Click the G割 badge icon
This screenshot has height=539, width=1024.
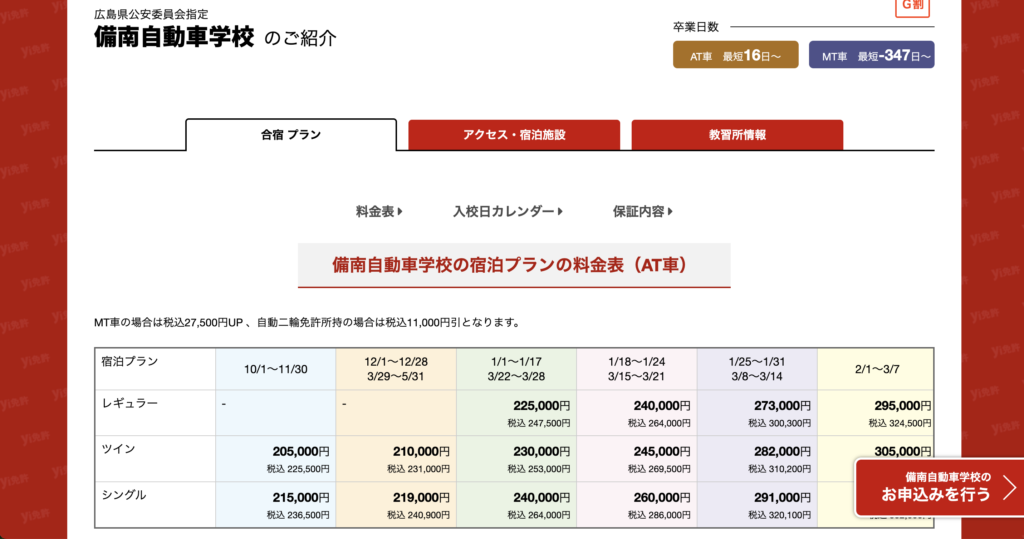(x=913, y=6)
